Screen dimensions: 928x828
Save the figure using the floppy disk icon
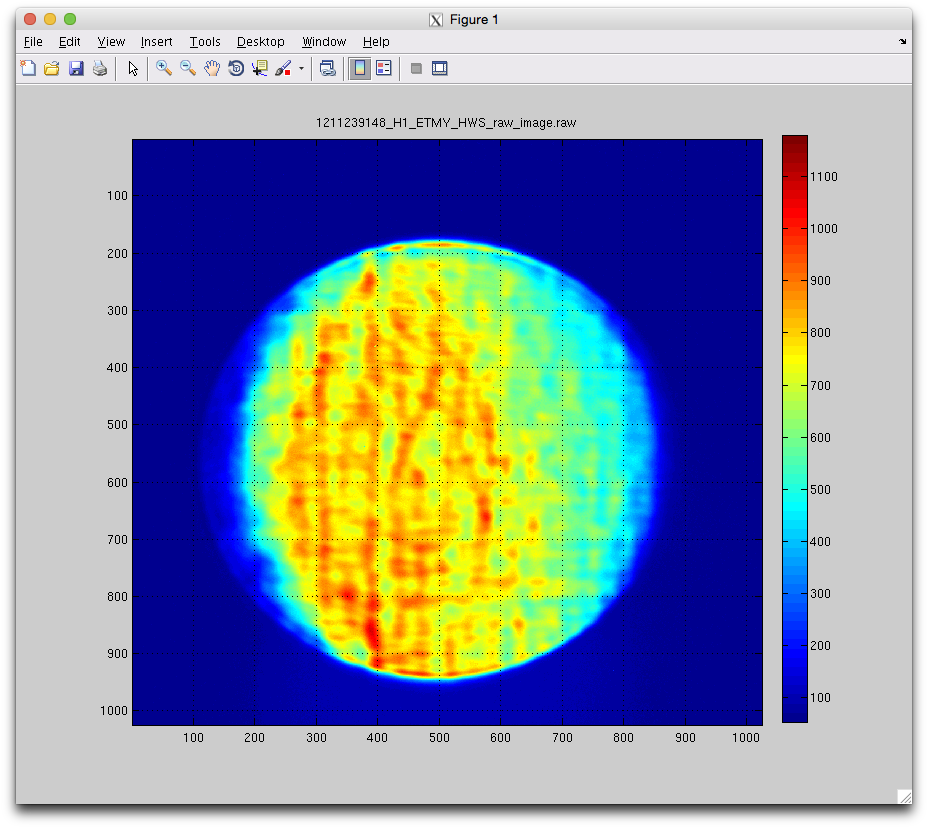coord(76,69)
